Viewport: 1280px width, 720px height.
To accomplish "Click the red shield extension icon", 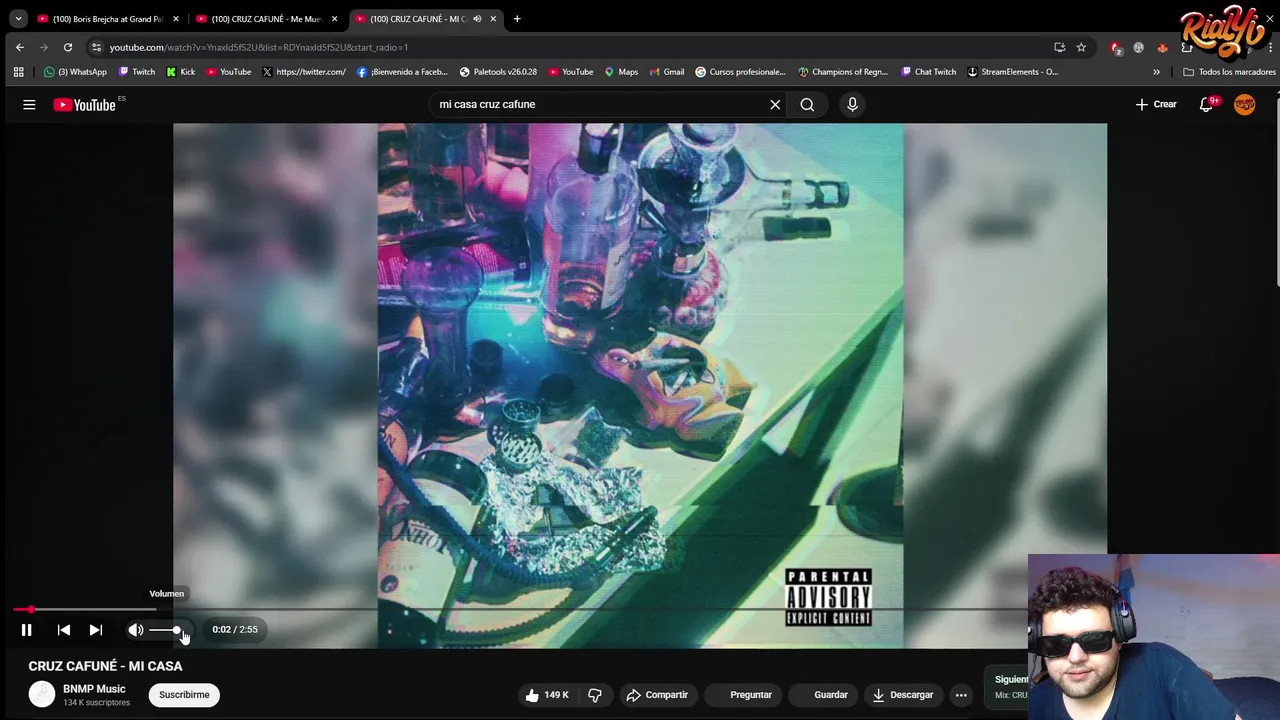I will click(x=1116, y=47).
